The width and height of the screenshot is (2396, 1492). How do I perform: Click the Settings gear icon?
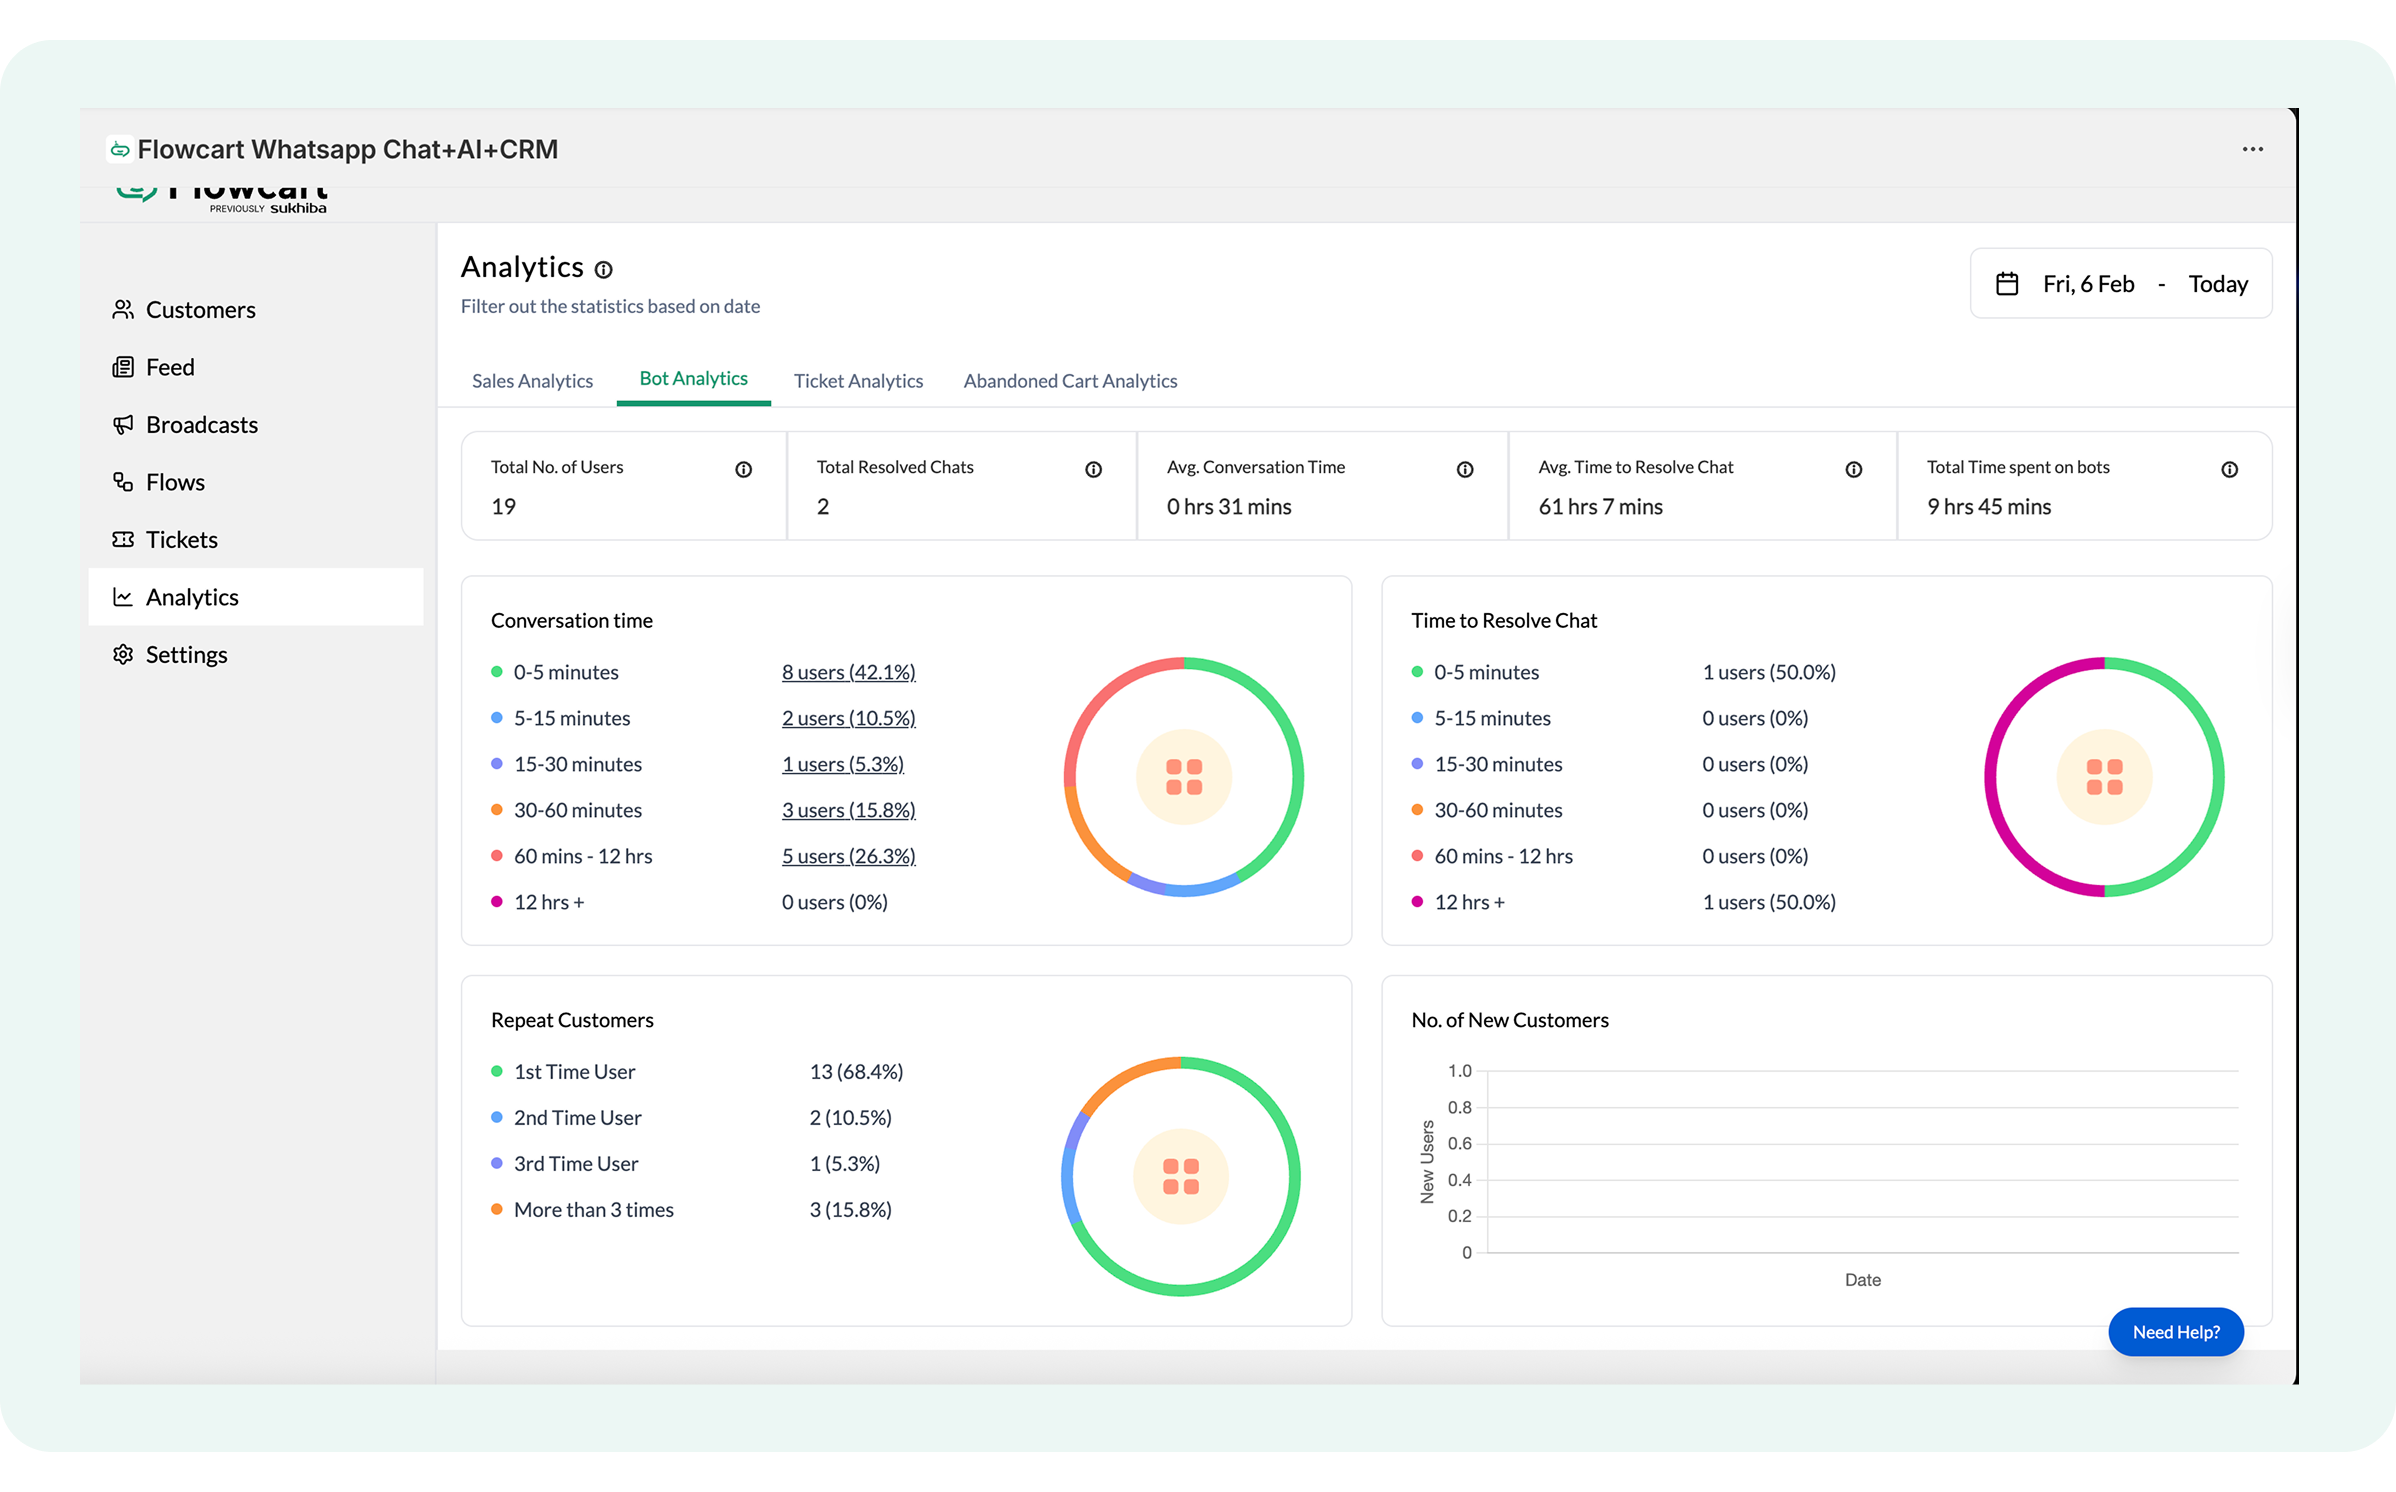[123, 654]
